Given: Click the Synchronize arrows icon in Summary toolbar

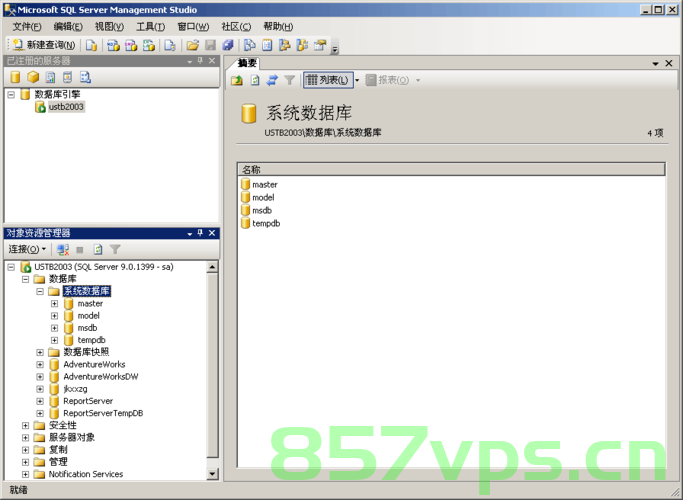Looking at the screenshot, I should coord(272,80).
